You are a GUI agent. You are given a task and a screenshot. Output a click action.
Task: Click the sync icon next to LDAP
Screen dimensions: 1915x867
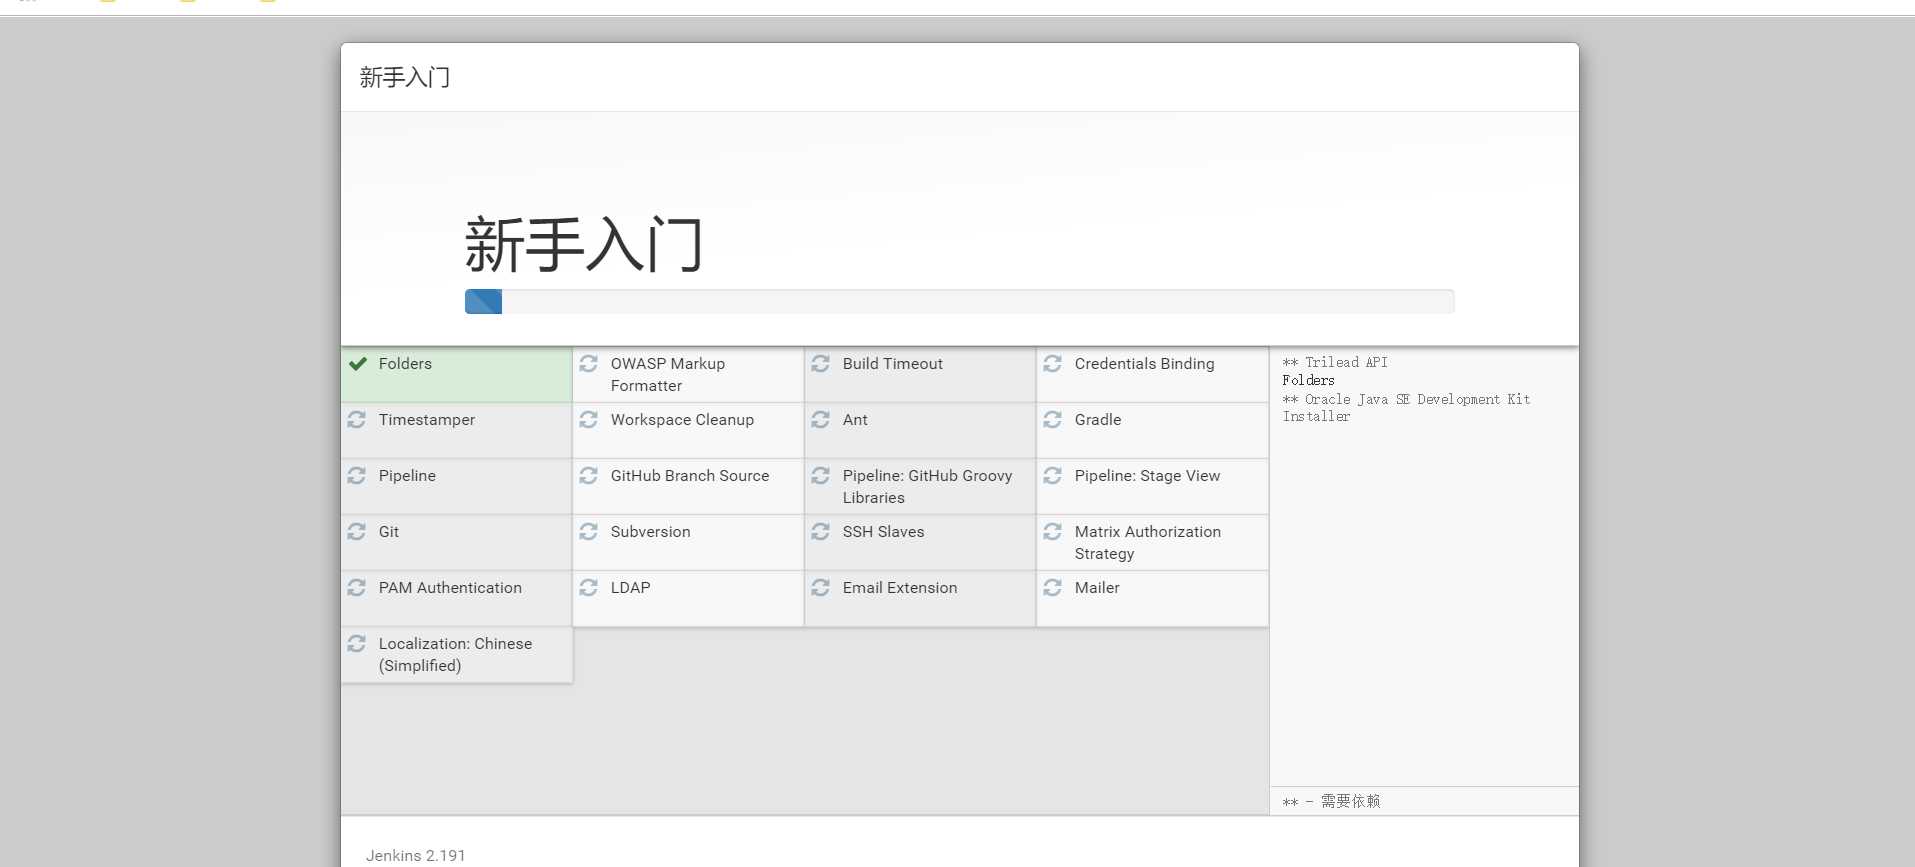point(589,588)
